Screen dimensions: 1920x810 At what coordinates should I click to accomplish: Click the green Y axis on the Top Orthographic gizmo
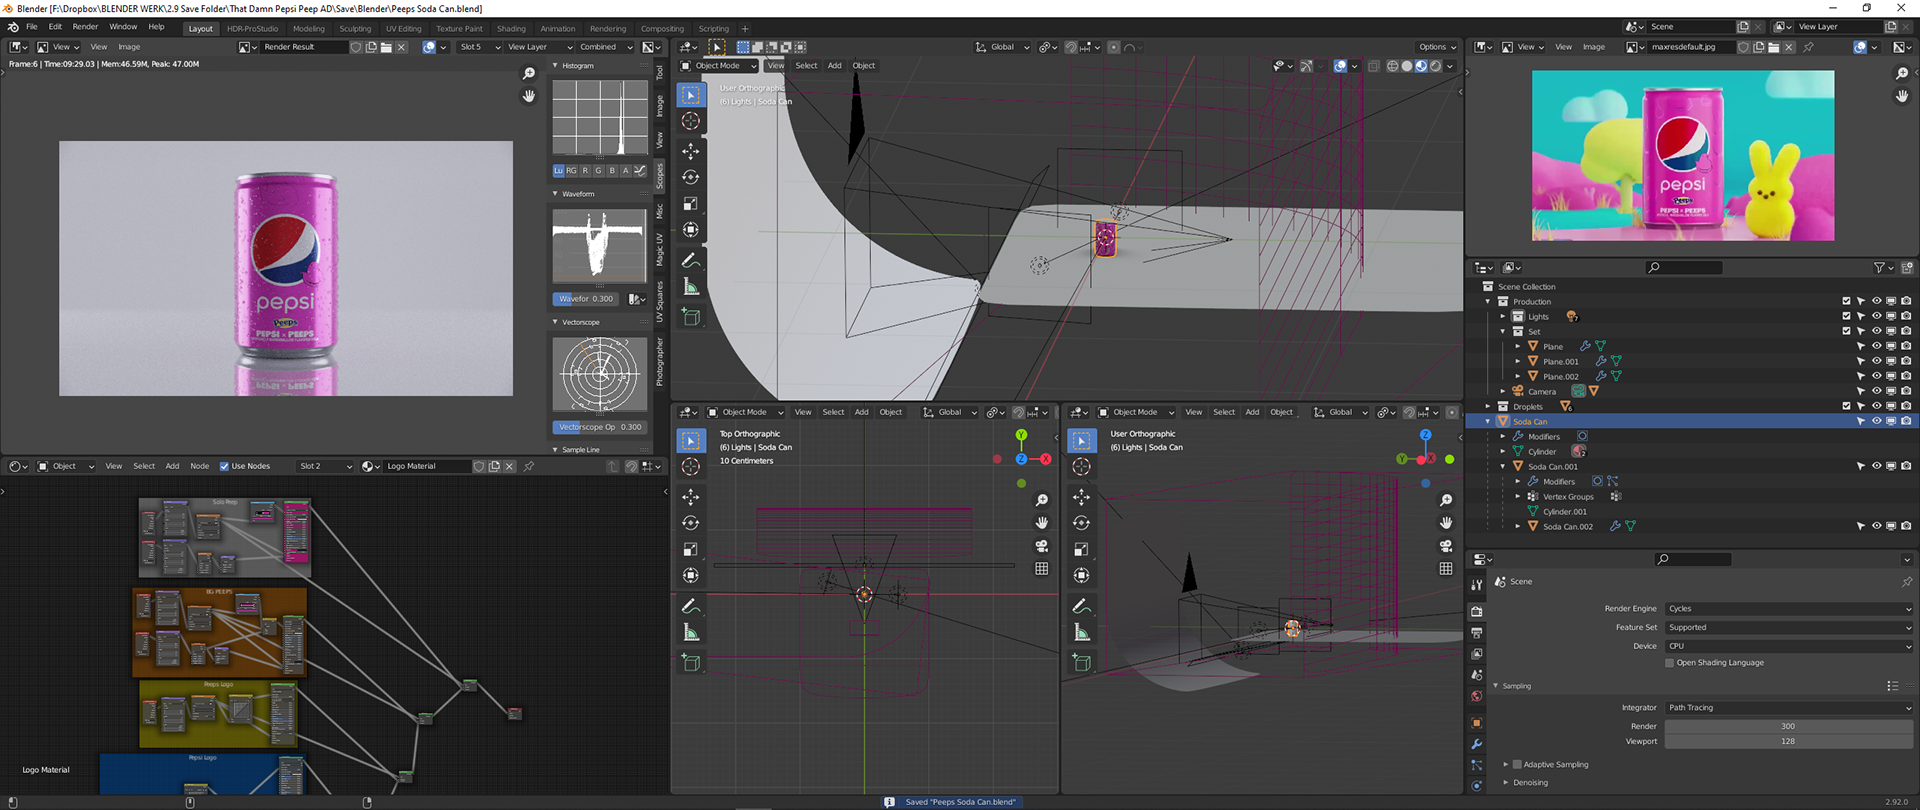coord(1021,435)
